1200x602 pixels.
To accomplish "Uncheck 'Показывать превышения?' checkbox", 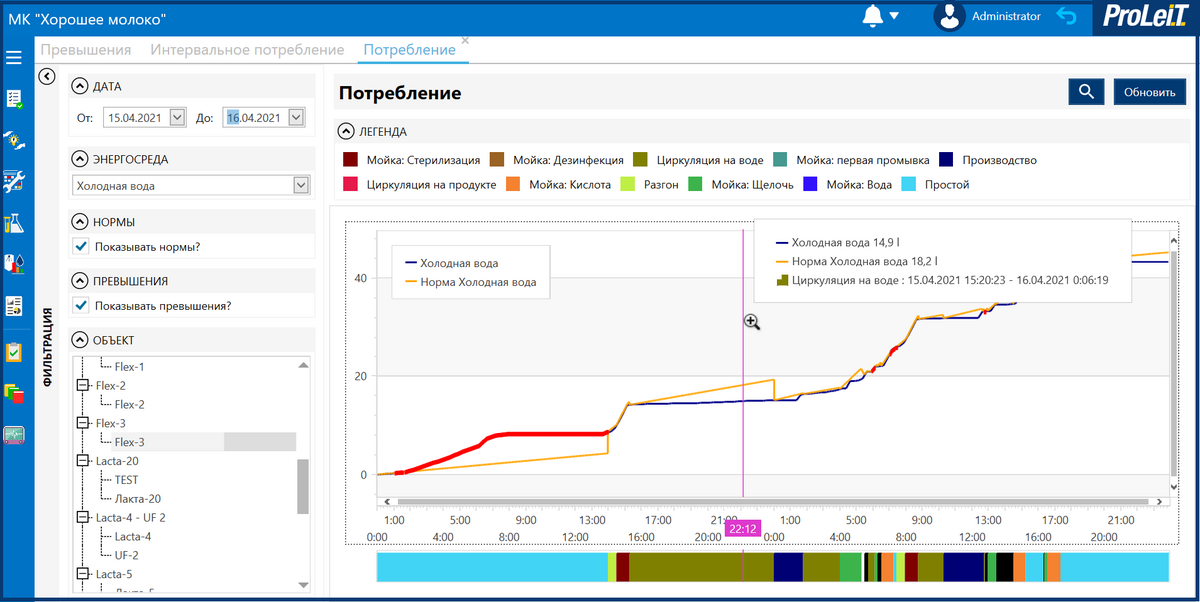I will (x=82, y=306).
